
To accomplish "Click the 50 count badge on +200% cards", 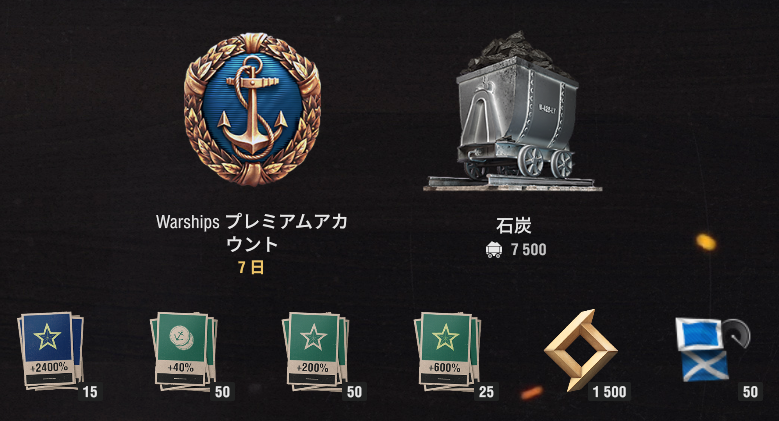I will 354,392.
